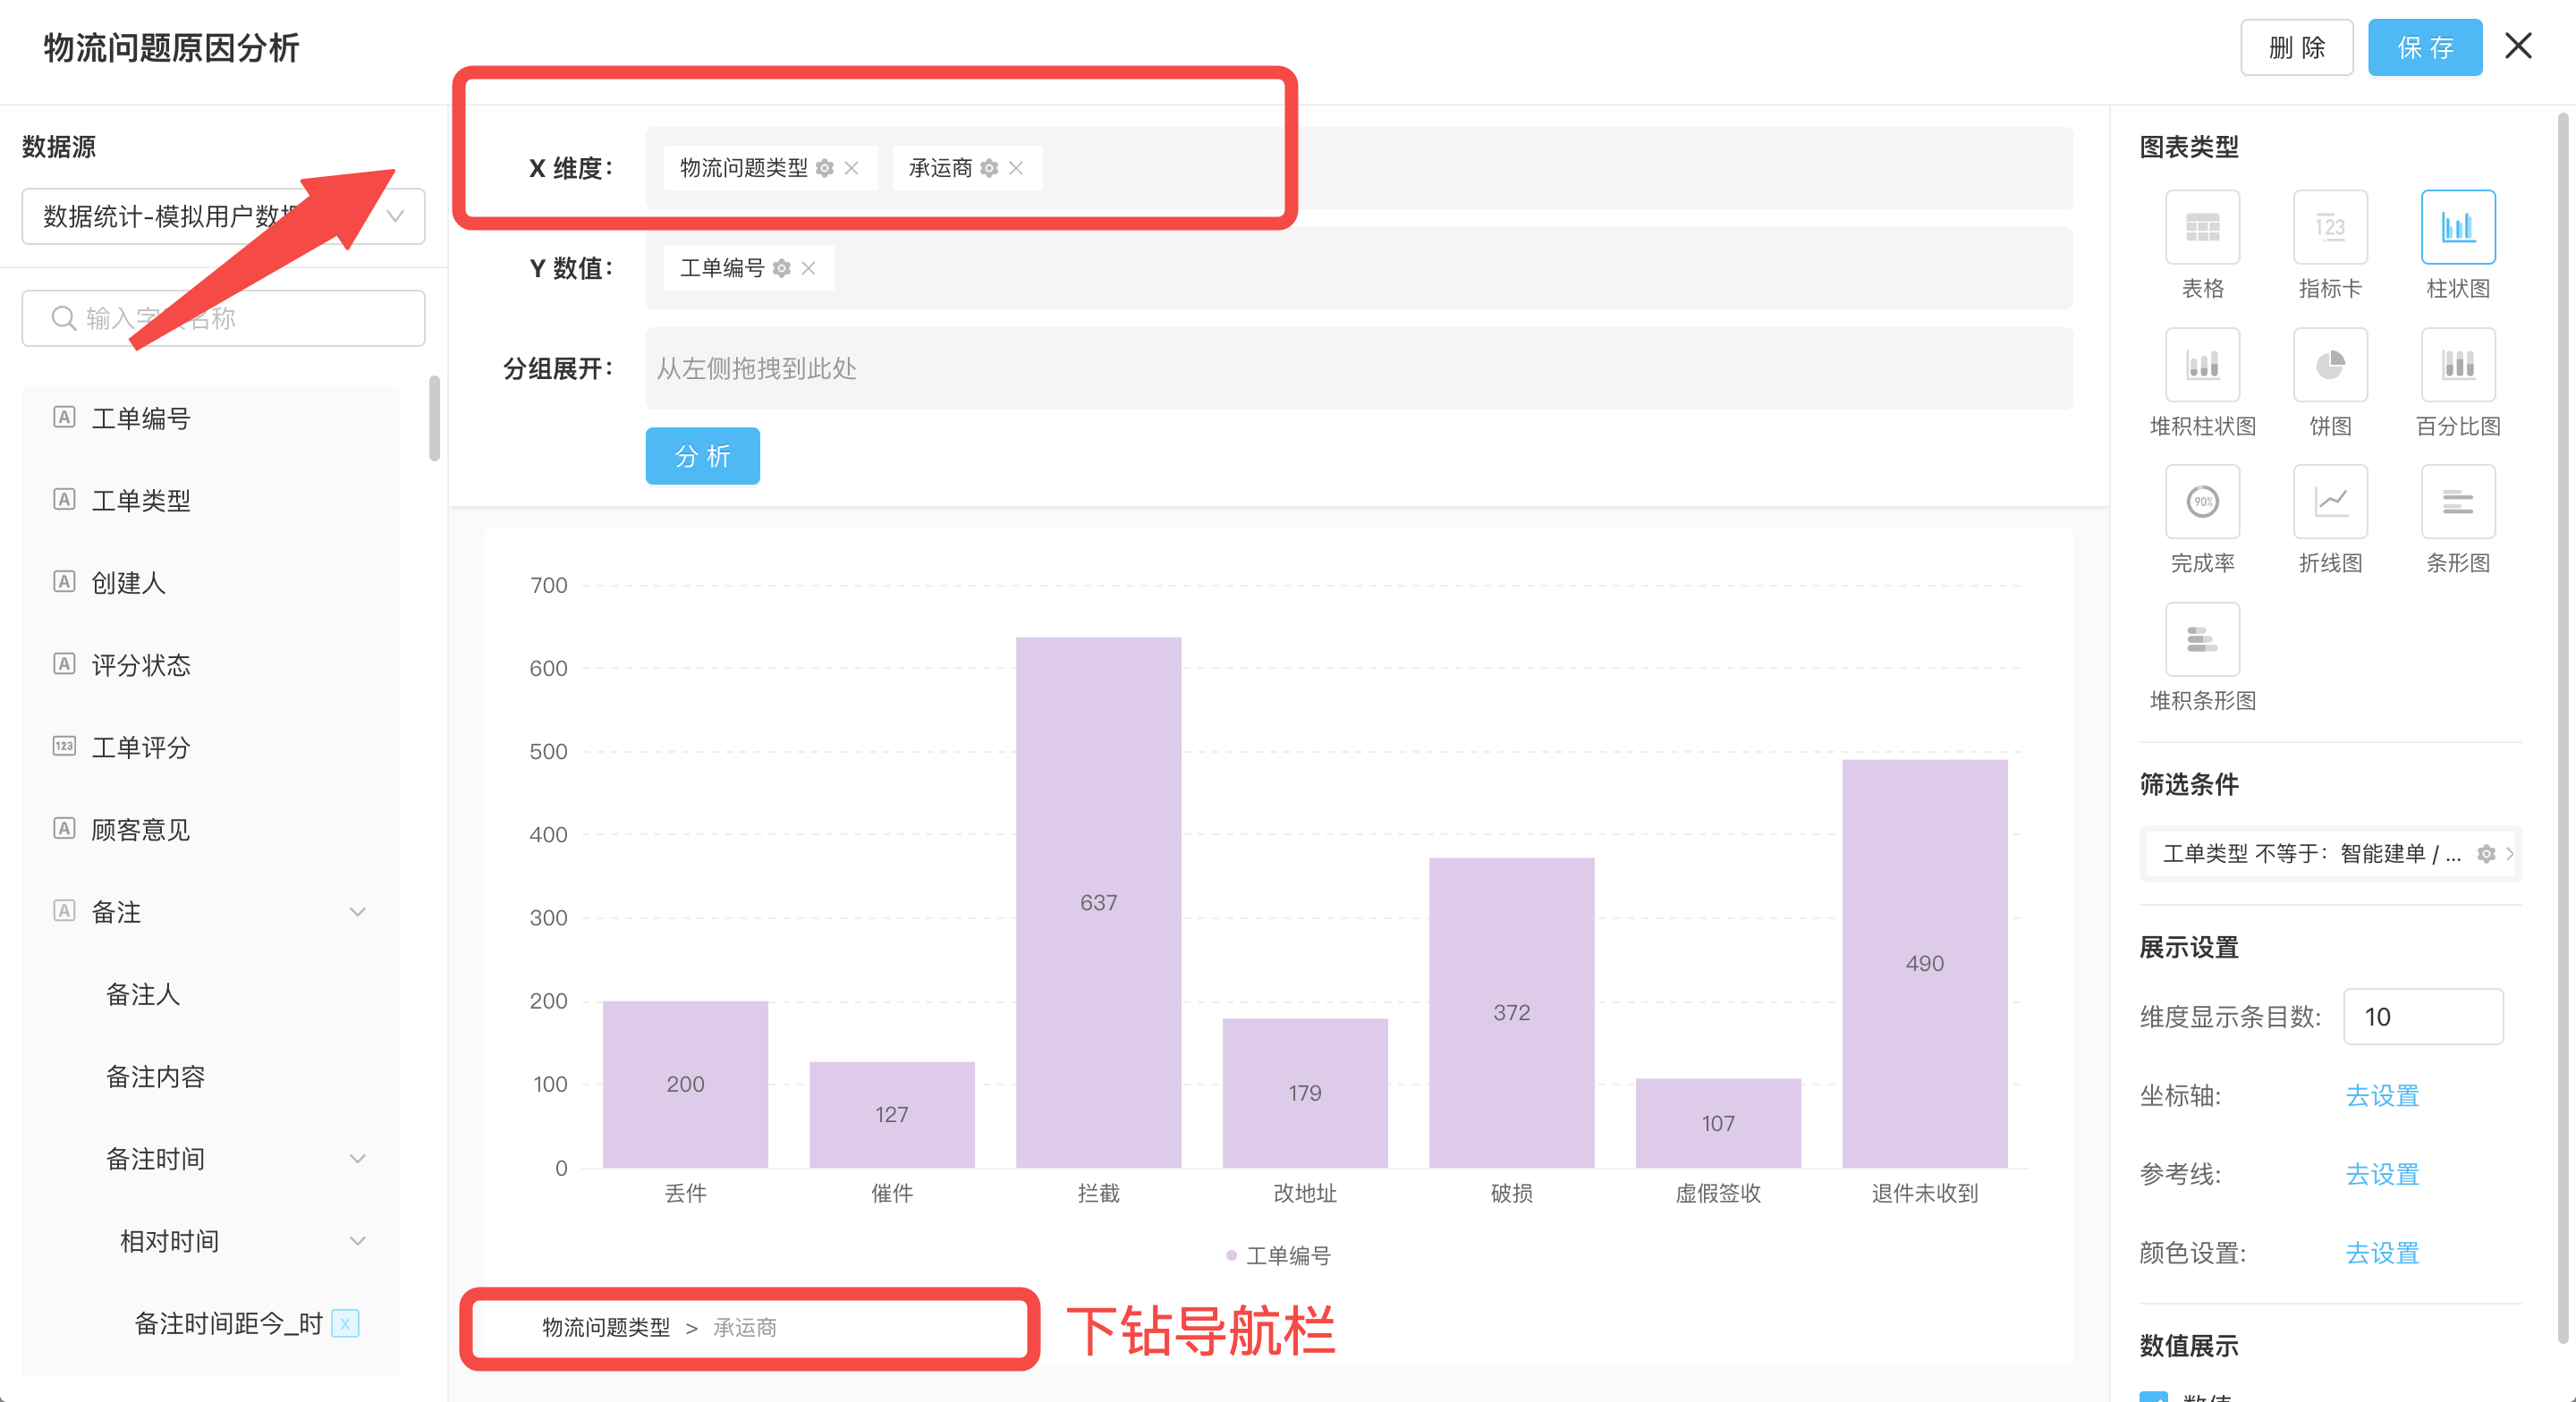The width and height of the screenshot is (2576, 1402).
Task: Click the 保存 button
Action: pos(2425,47)
